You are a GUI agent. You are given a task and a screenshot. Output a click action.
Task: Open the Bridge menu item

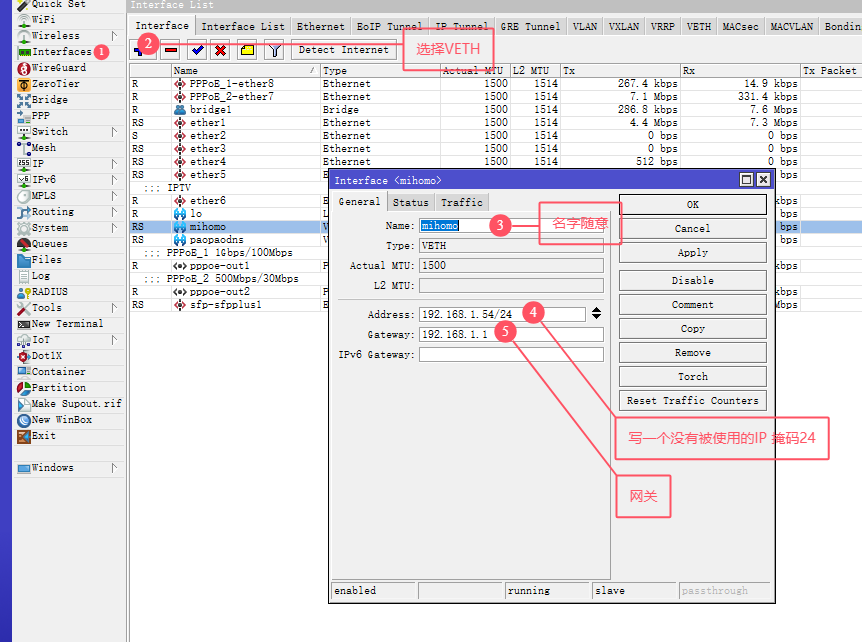(49, 99)
